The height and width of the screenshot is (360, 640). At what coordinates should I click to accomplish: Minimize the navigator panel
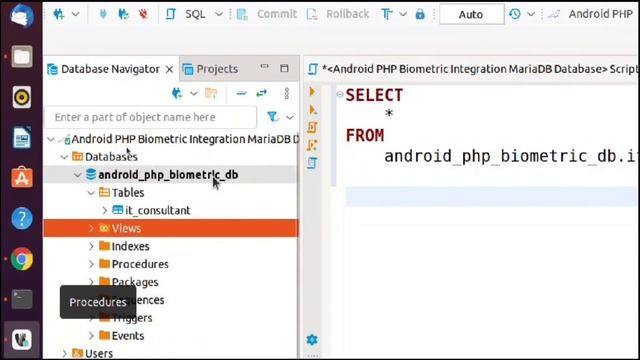(x=264, y=67)
